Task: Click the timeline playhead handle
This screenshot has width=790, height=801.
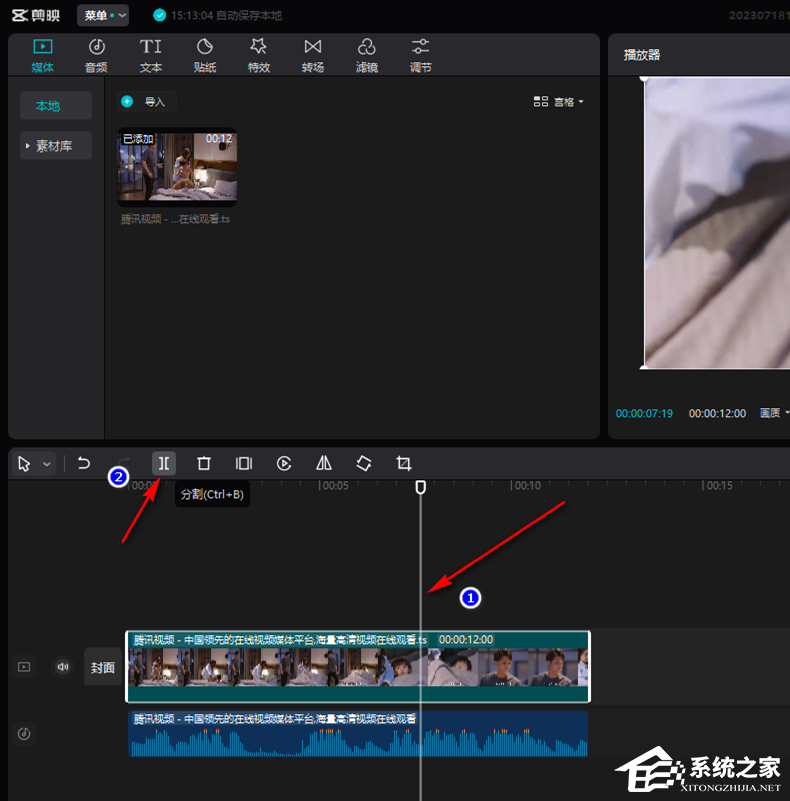Action: point(421,487)
